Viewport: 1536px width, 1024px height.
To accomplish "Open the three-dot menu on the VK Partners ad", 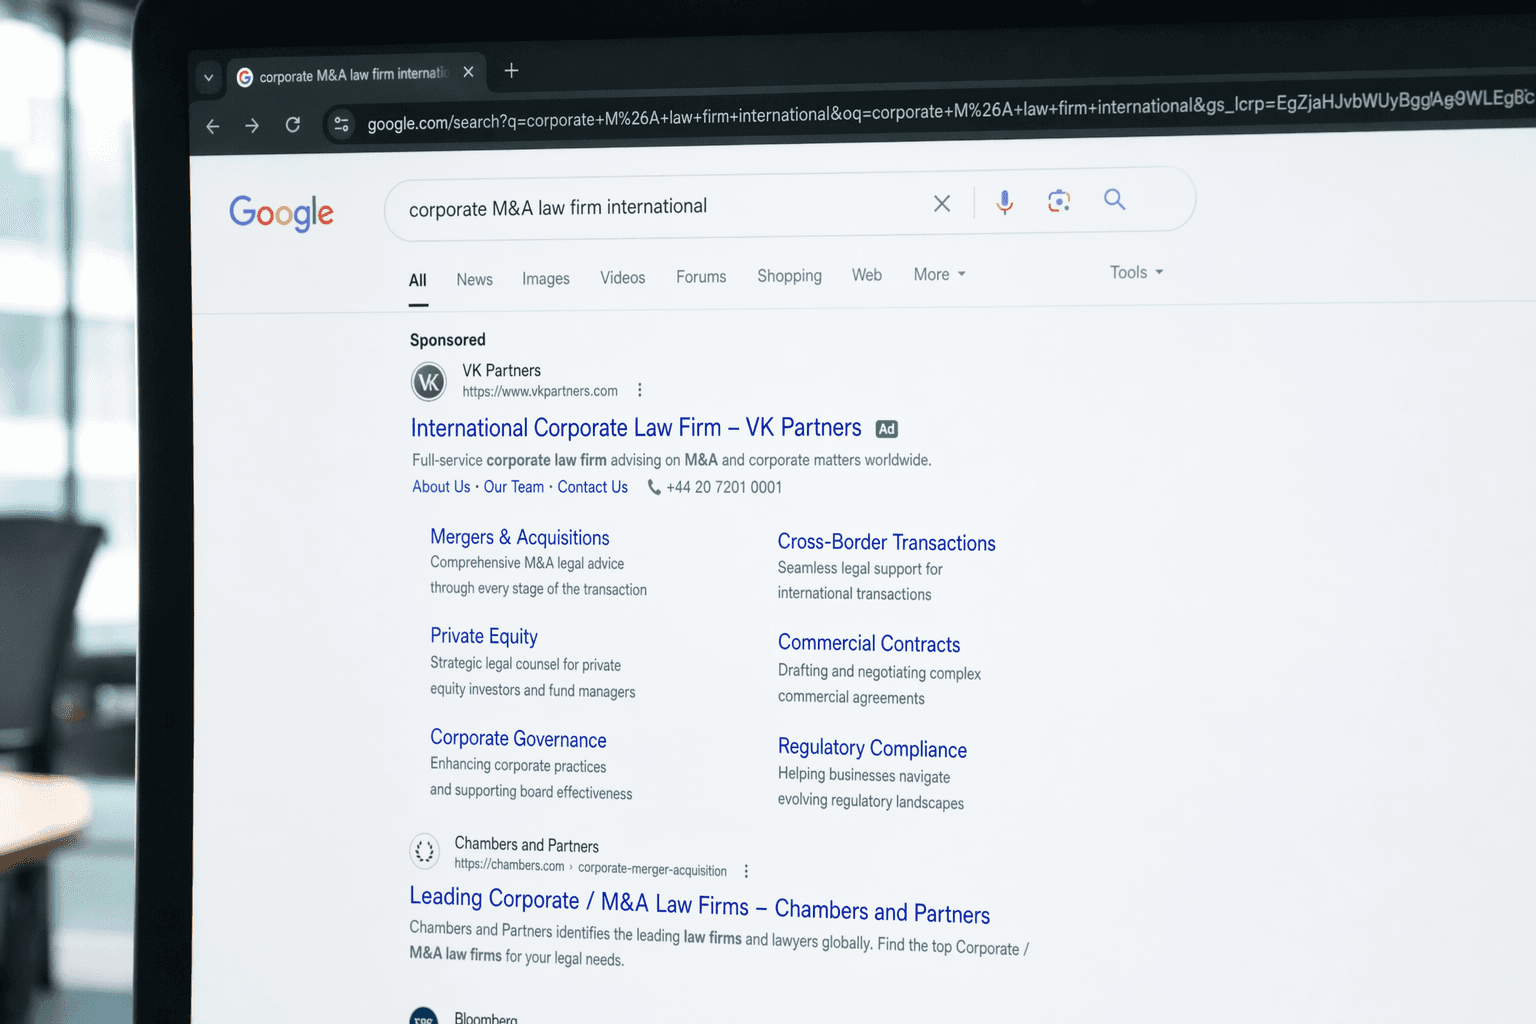I will point(640,390).
